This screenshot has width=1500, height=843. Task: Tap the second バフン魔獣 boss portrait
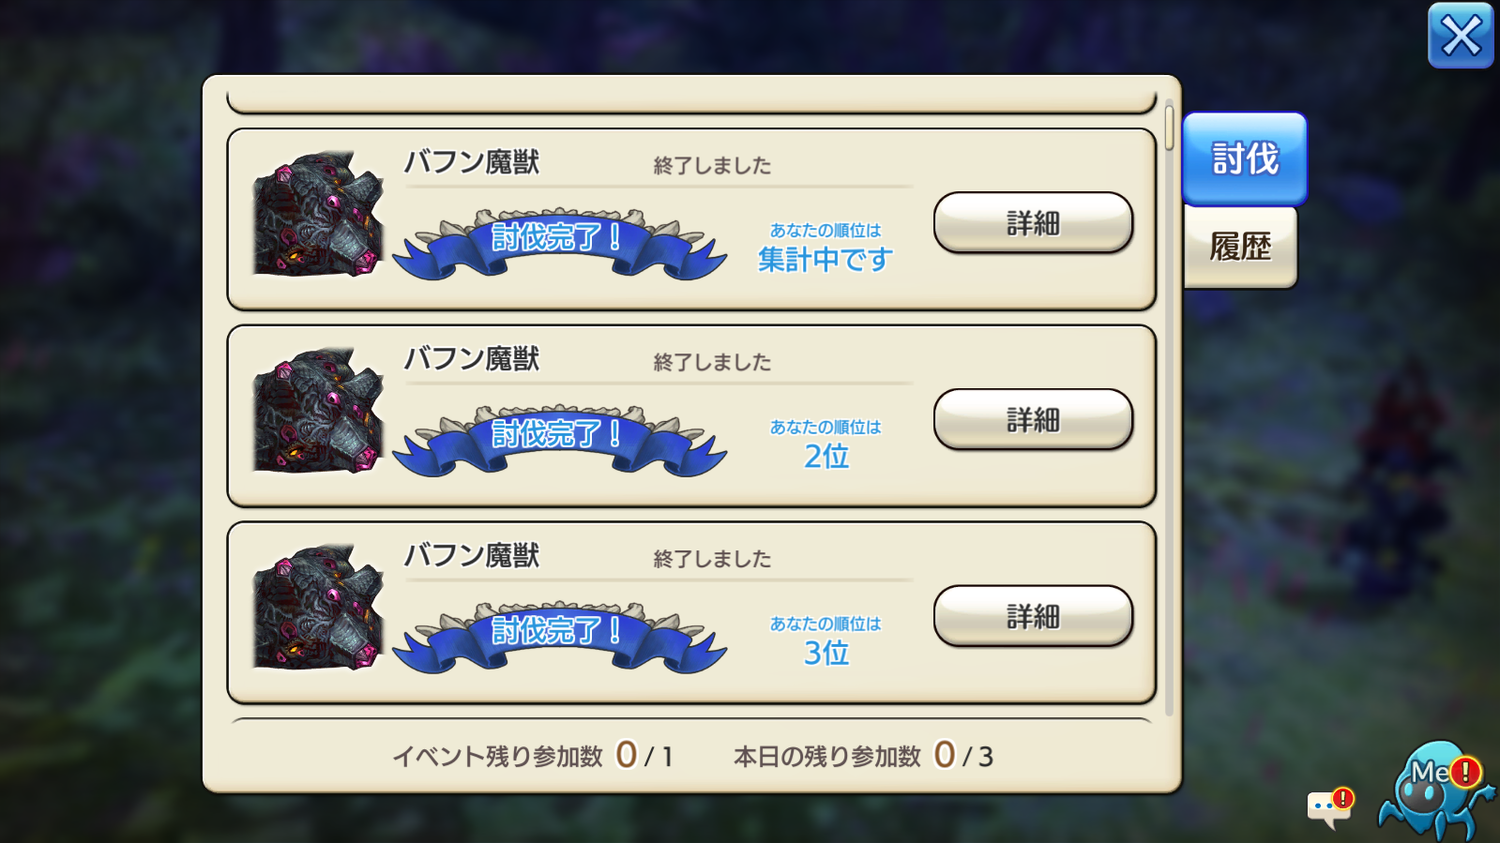pyautogui.click(x=317, y=410)
